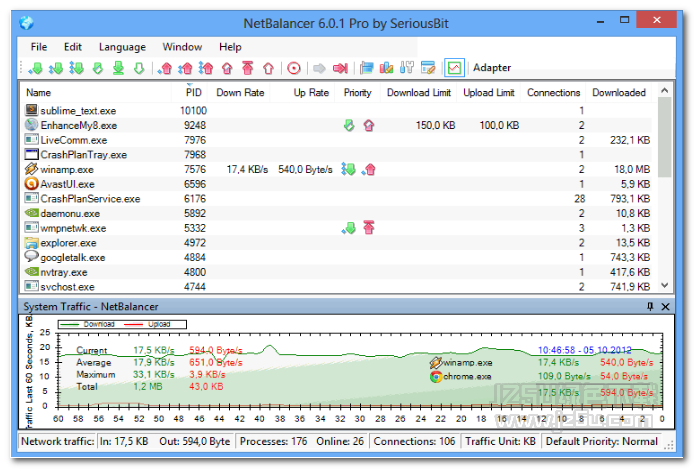The width and height of the screenshot is (694, 469).
Task: Click wmpnetwk.exe blocked upload icon
Action: tap(369, 227)
